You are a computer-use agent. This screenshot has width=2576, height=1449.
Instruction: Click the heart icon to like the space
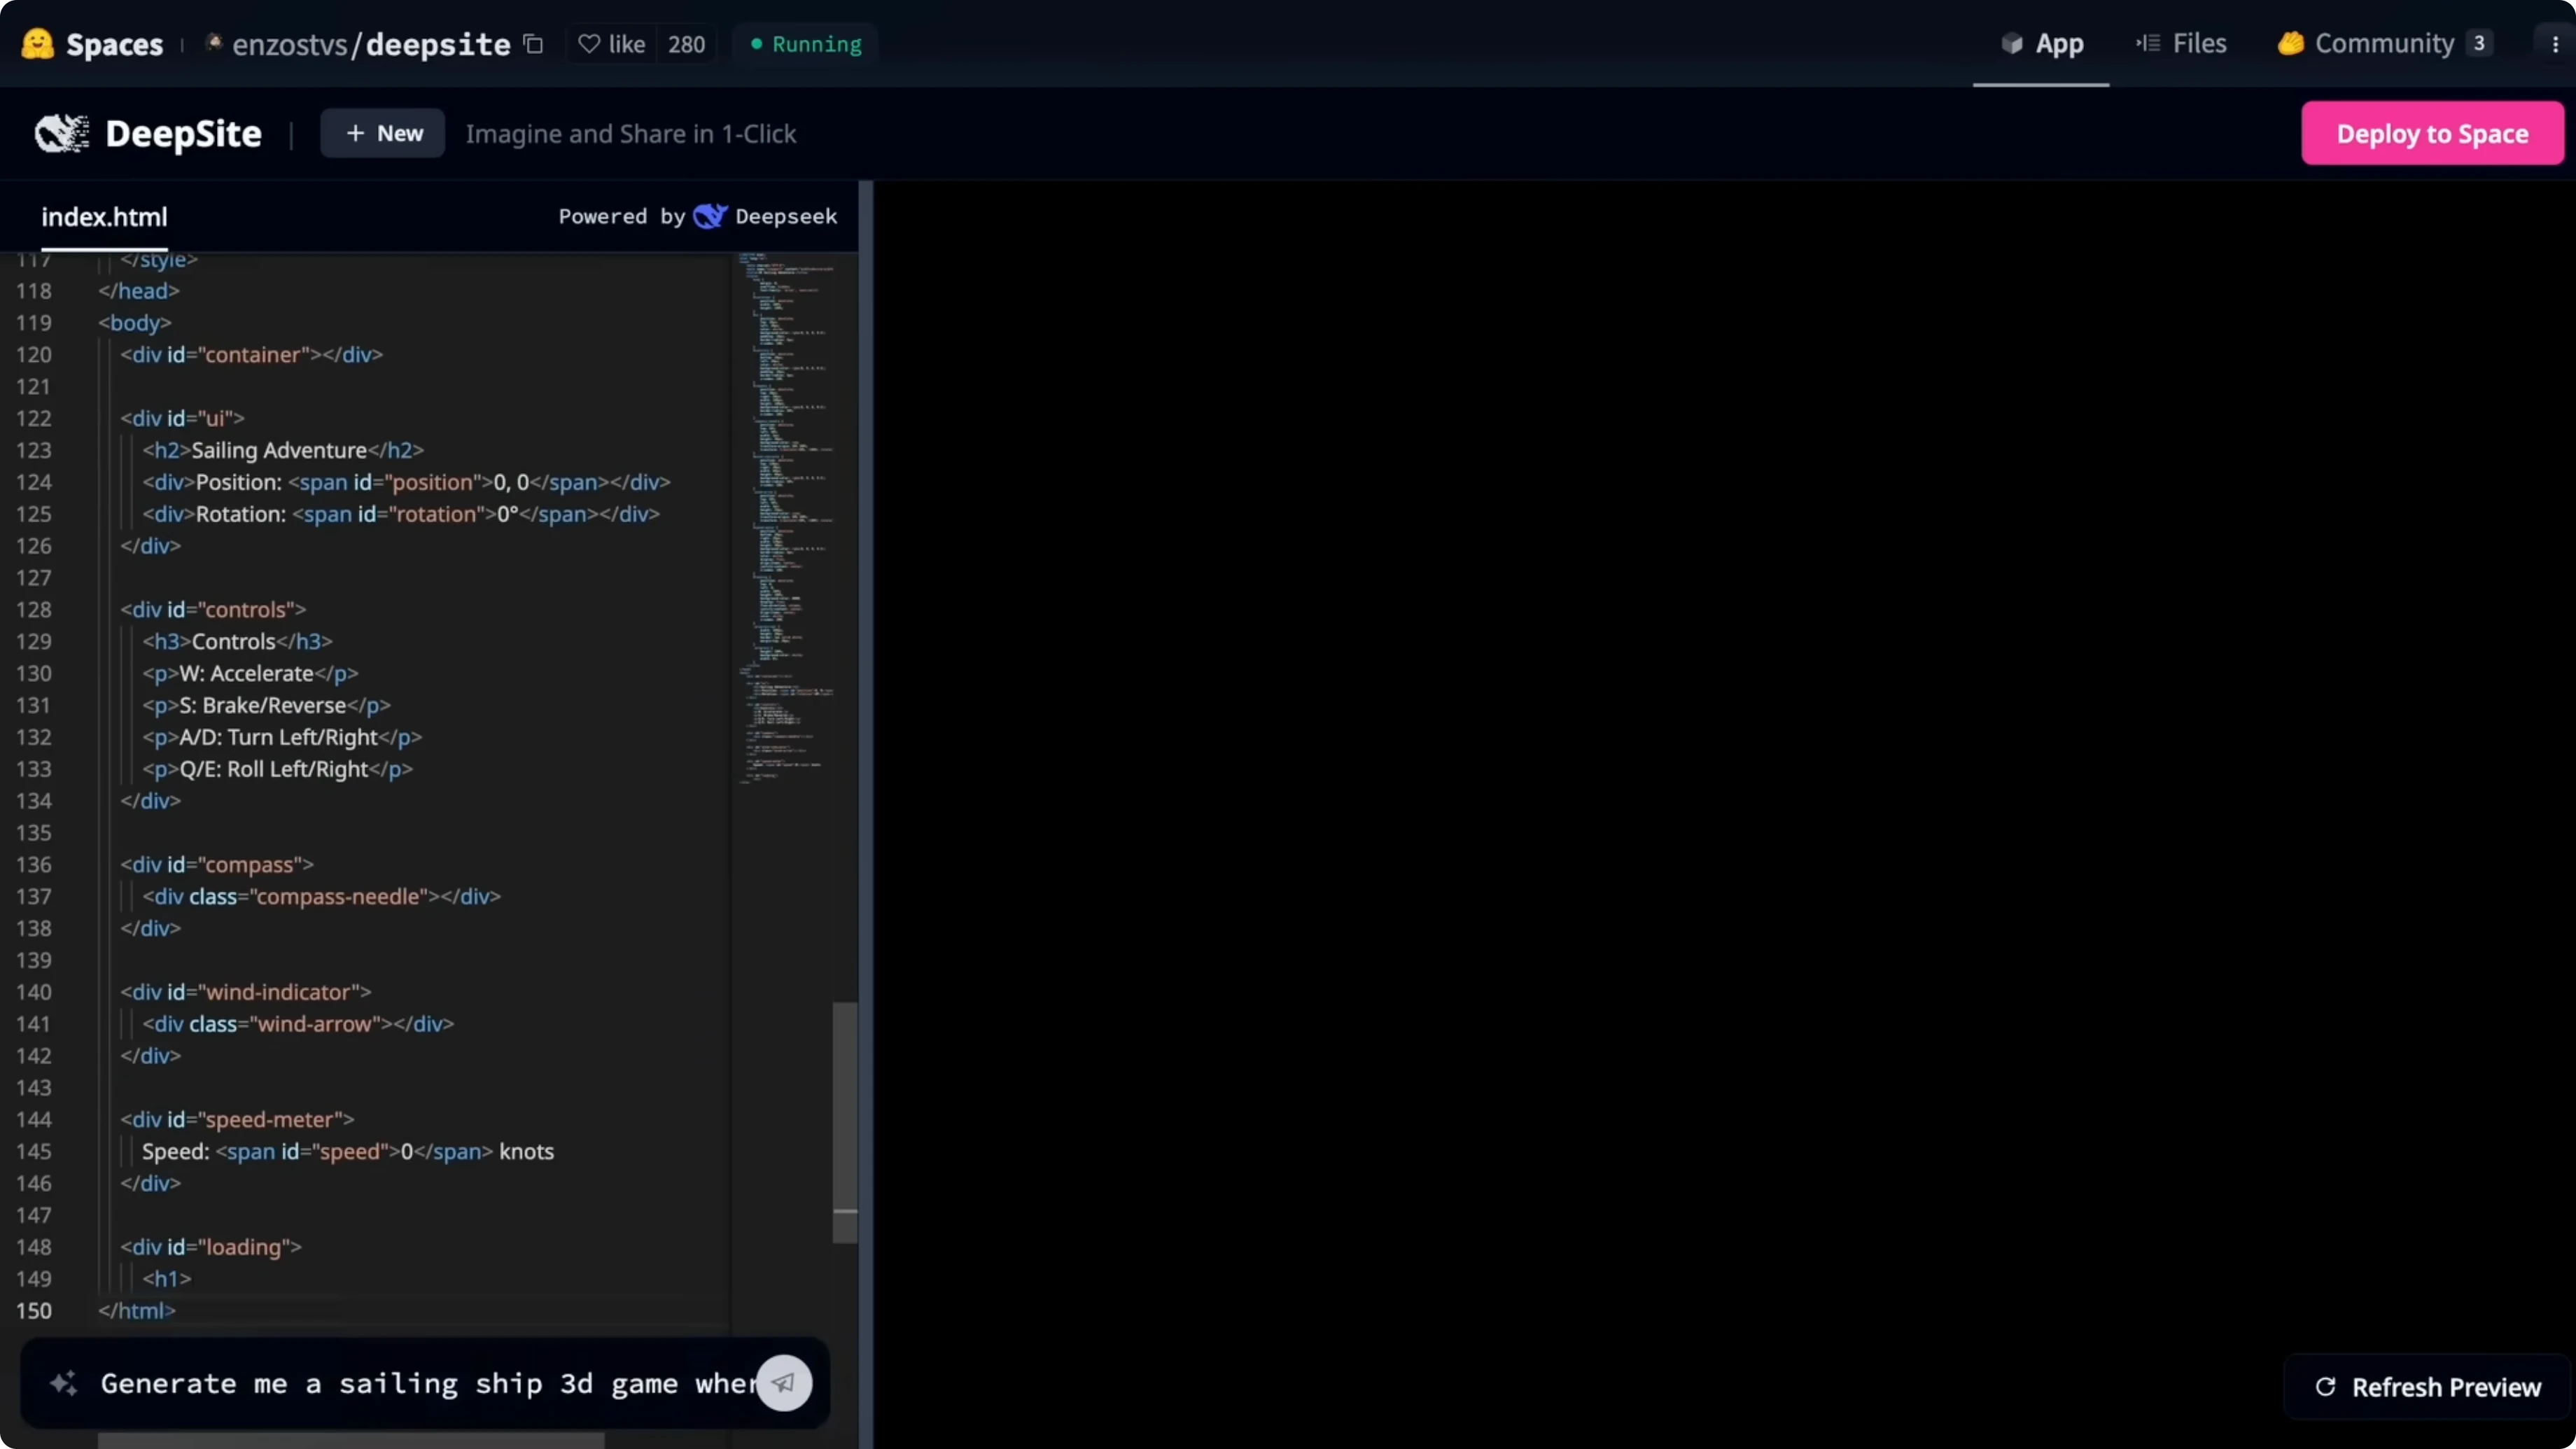tap(589, 43)
